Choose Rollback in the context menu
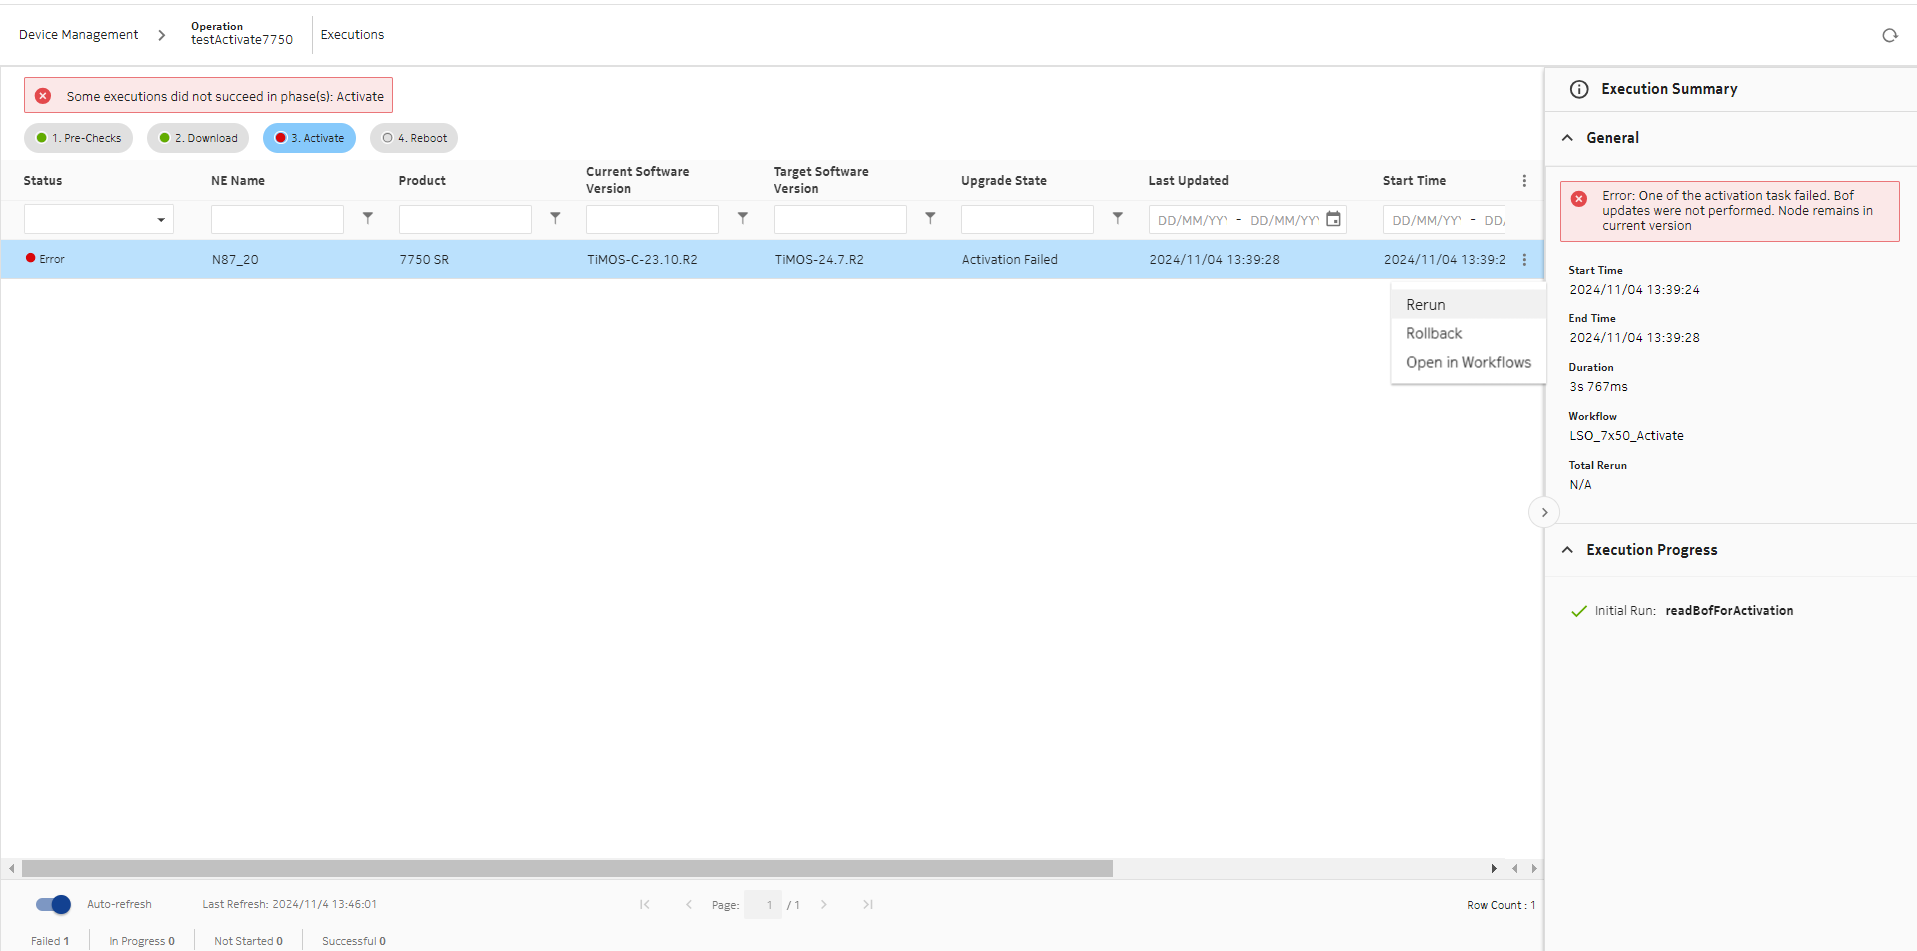Viewport: 1917px width, 951px height. [x=1434, y=334]
